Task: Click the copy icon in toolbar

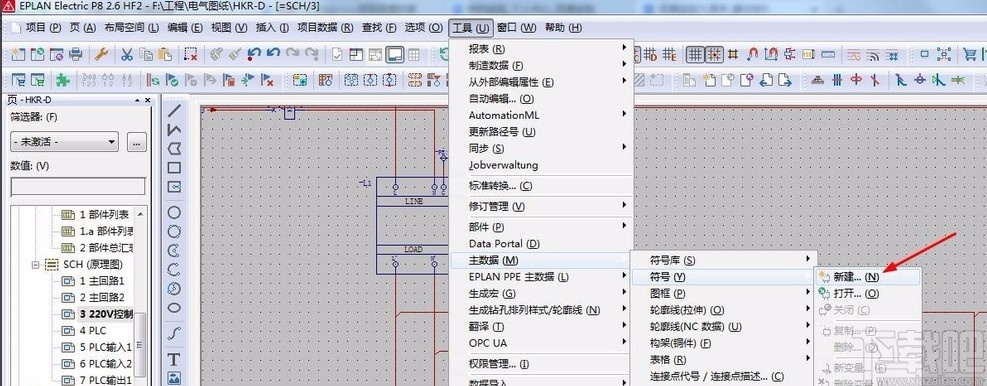Action: [146, 55]
